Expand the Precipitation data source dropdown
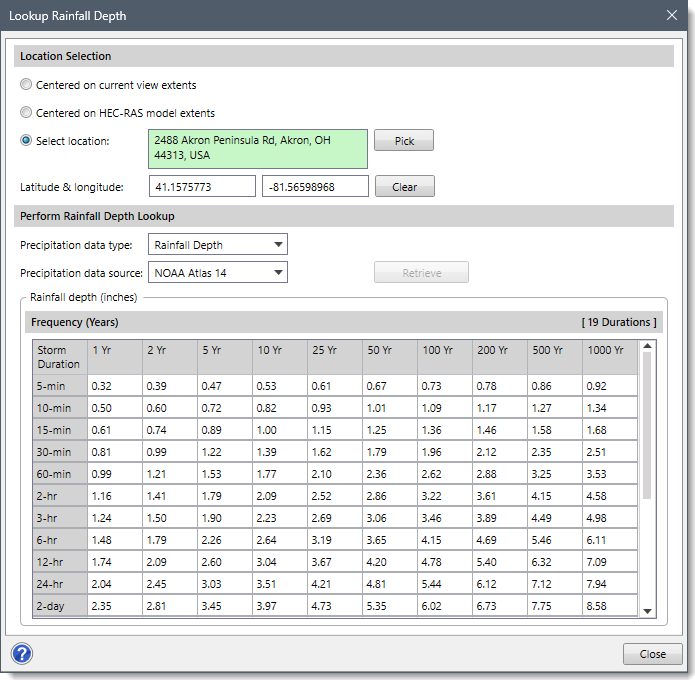 click(x=218, y=273)
